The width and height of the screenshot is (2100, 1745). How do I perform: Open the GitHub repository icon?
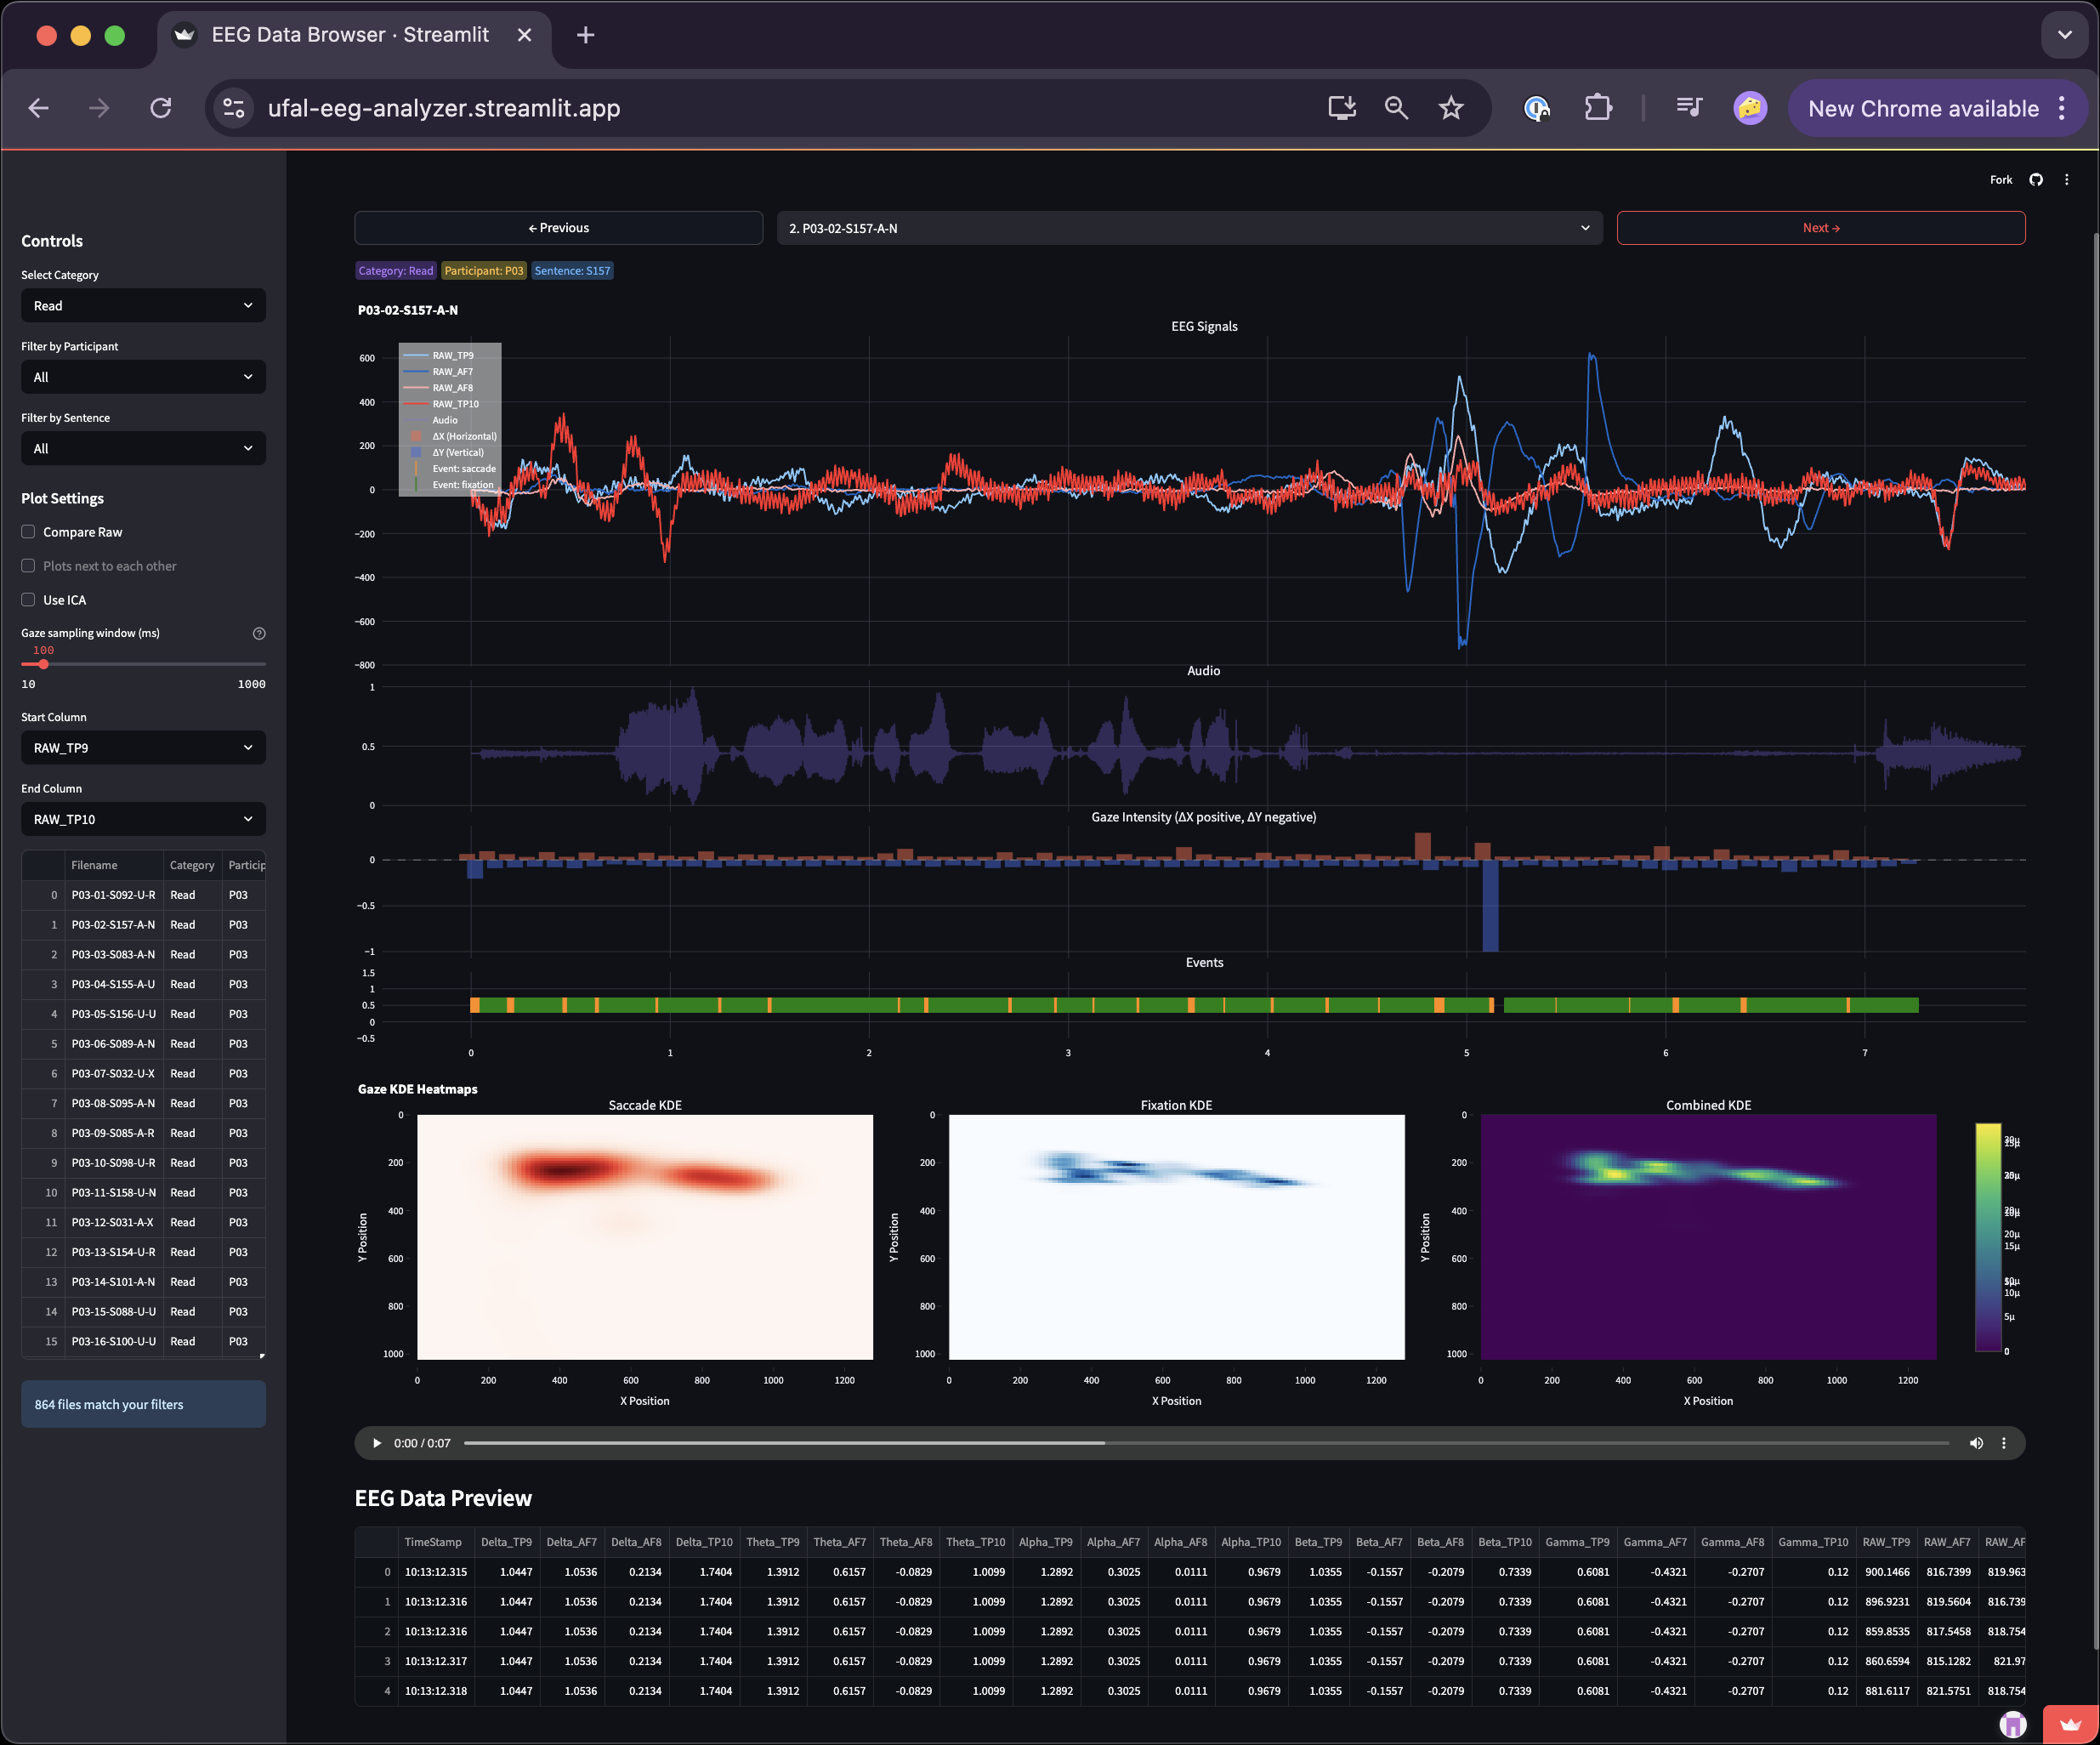click(2036, 180)
